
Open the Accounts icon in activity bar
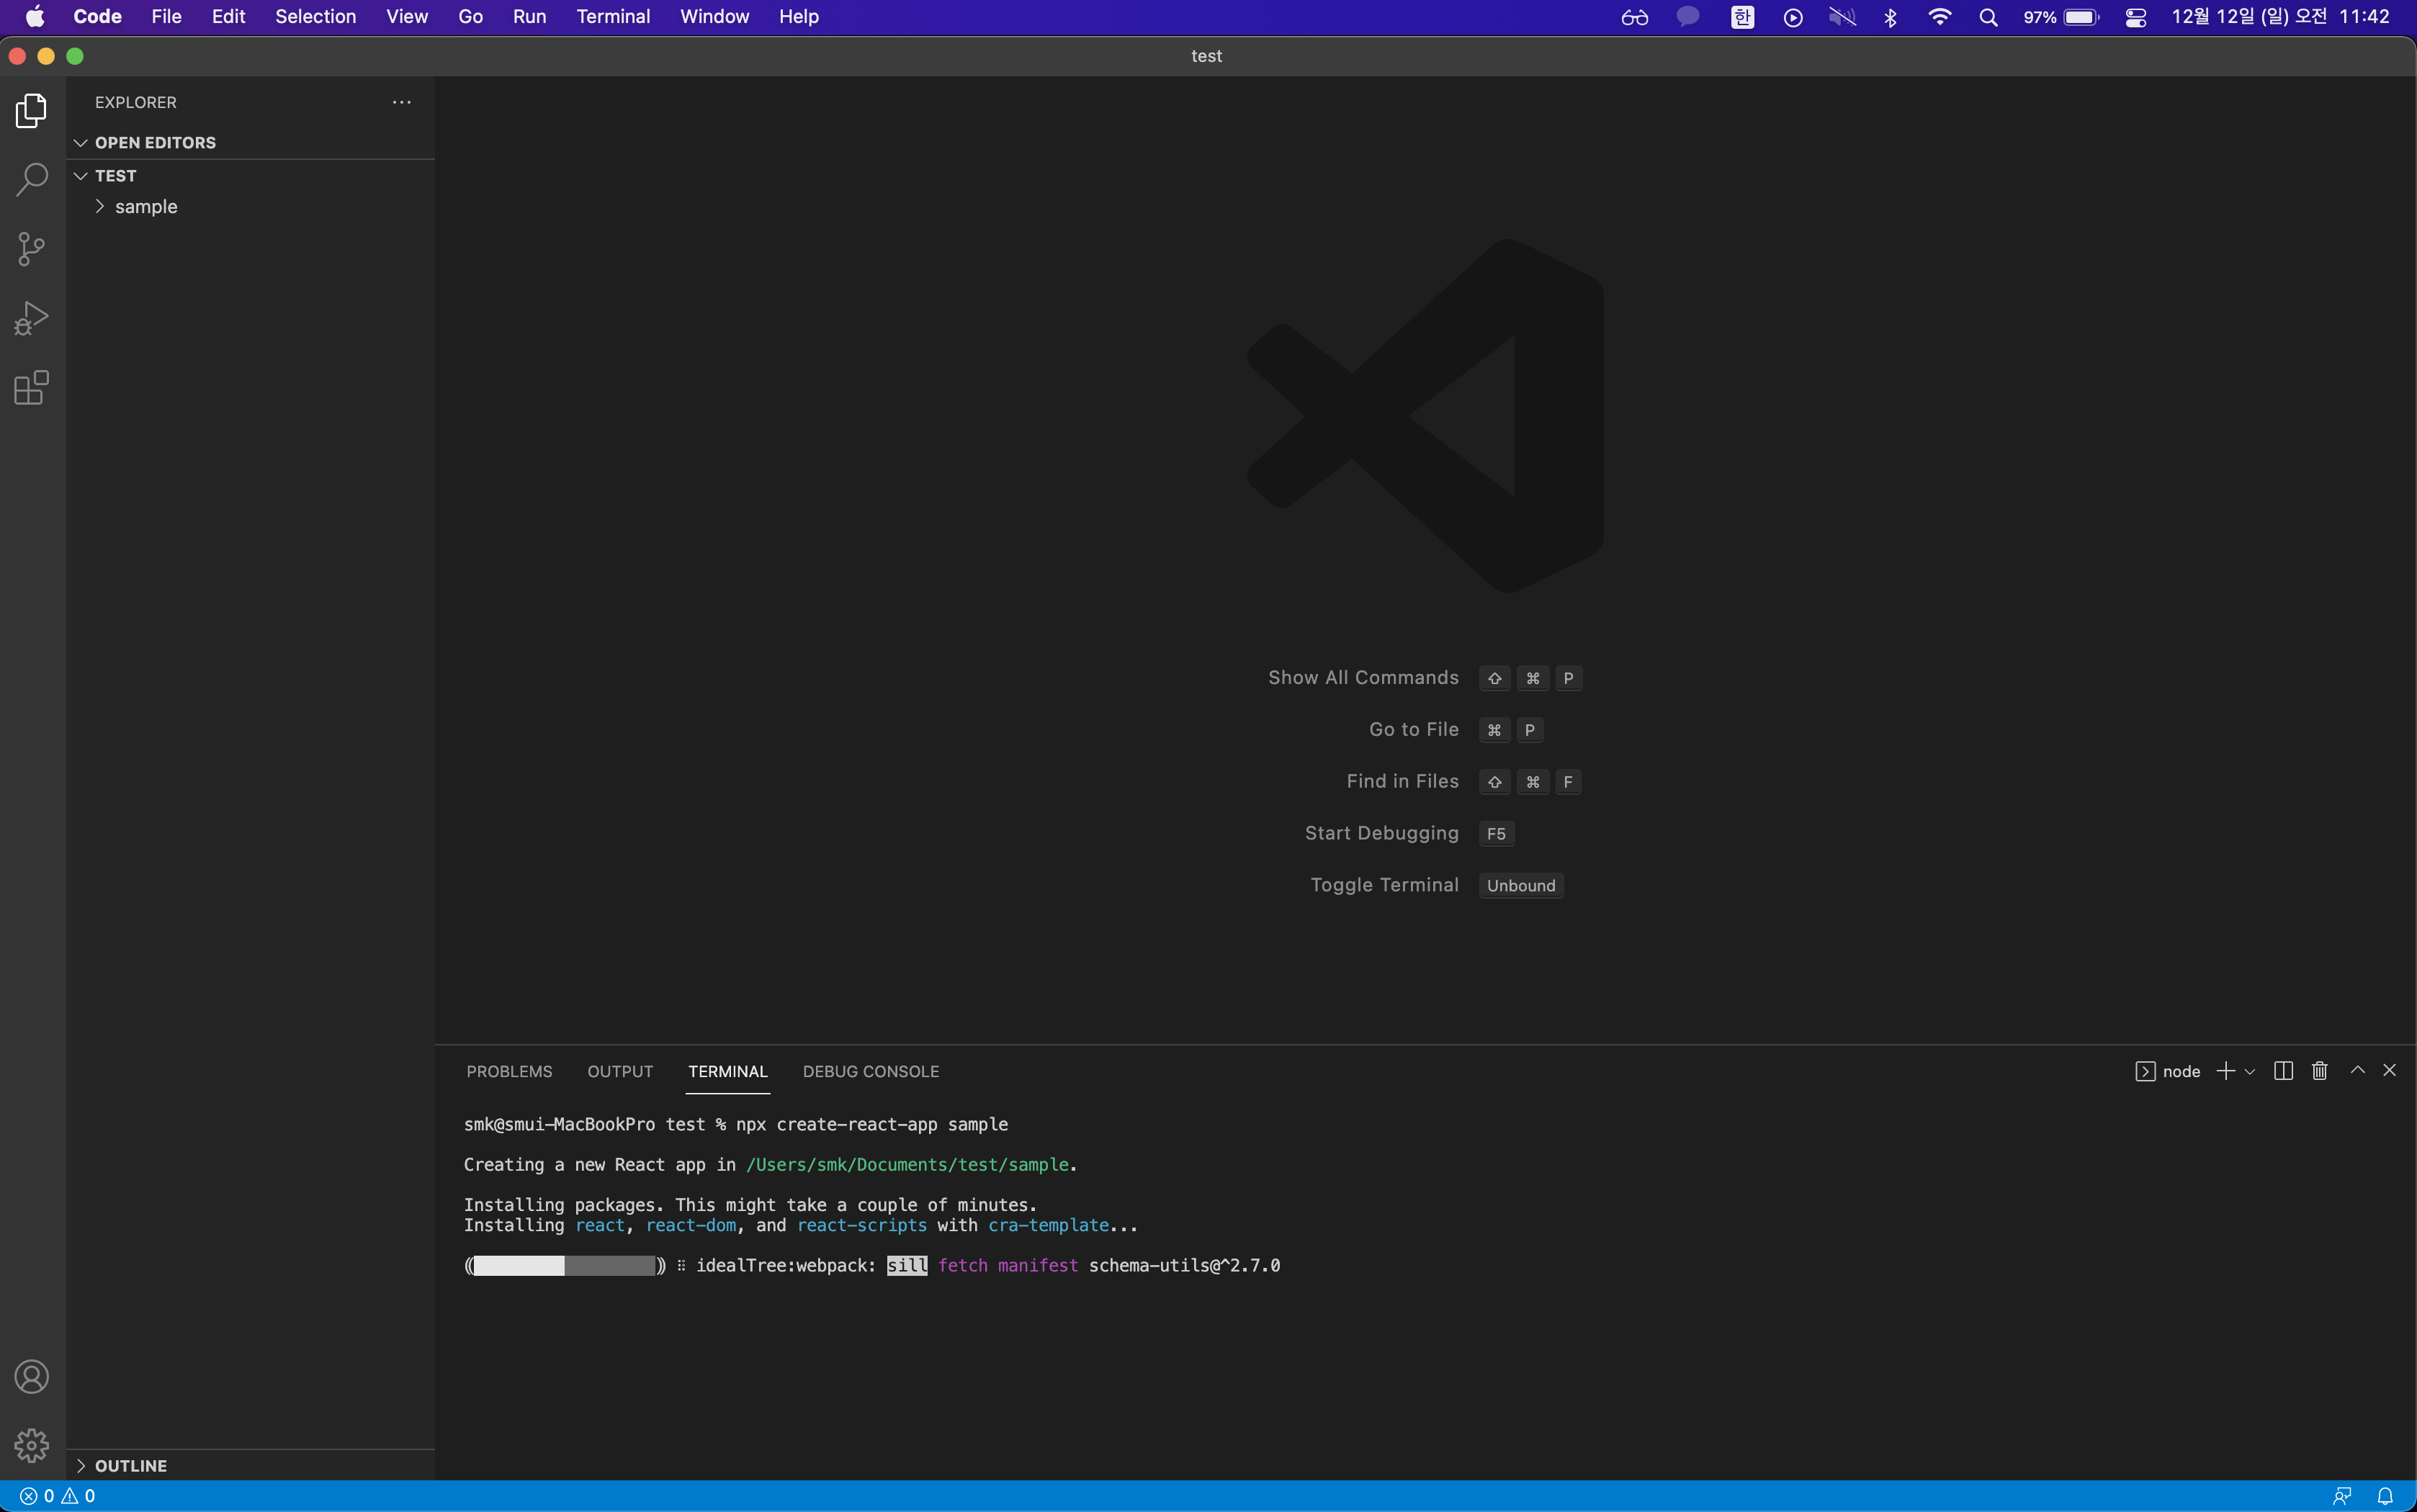tap(32, 1377)
